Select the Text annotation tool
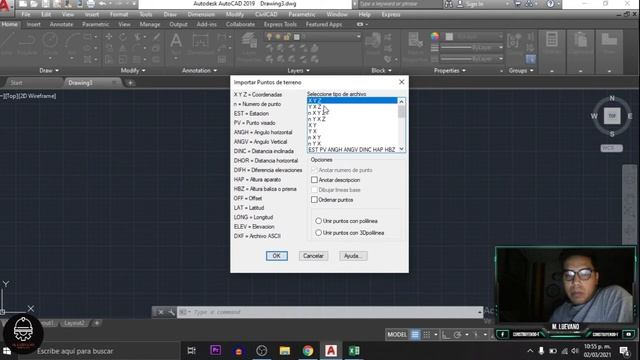Viewport: 640px width, 360px height. coord(176,43)
